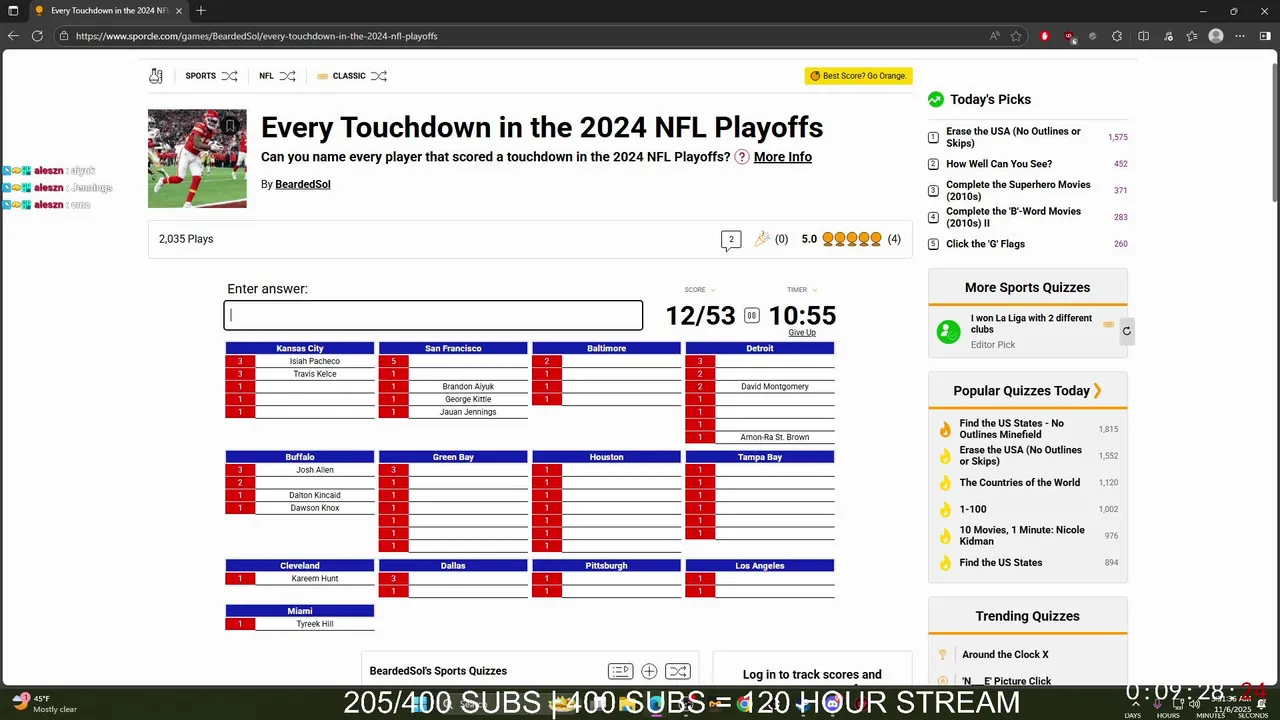
Task: Click the browser back arrow
Action: tap(13, 36)
